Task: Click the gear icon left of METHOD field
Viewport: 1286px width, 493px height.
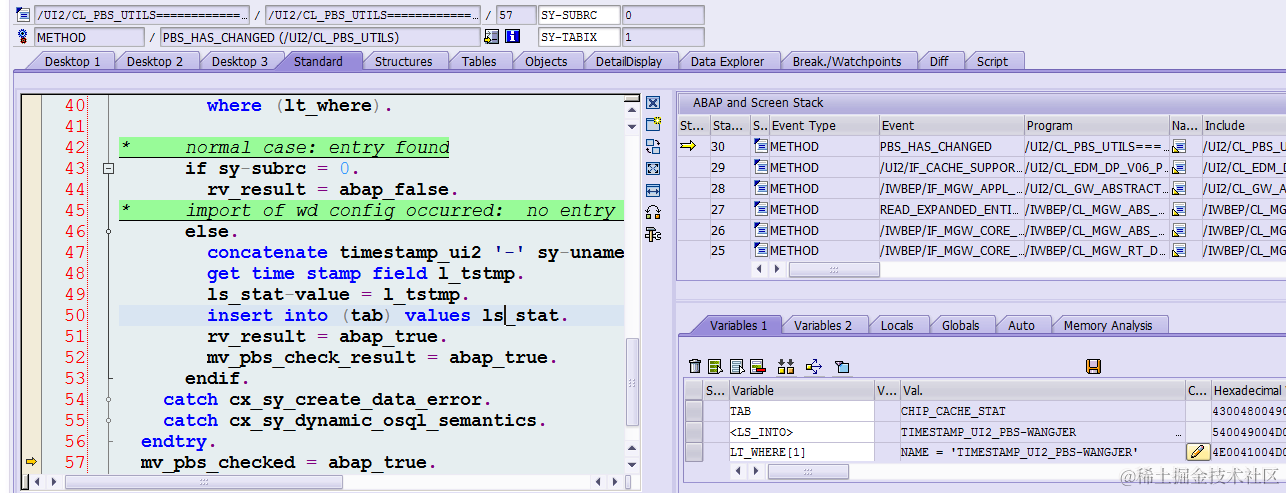Action: pos(23,37)
